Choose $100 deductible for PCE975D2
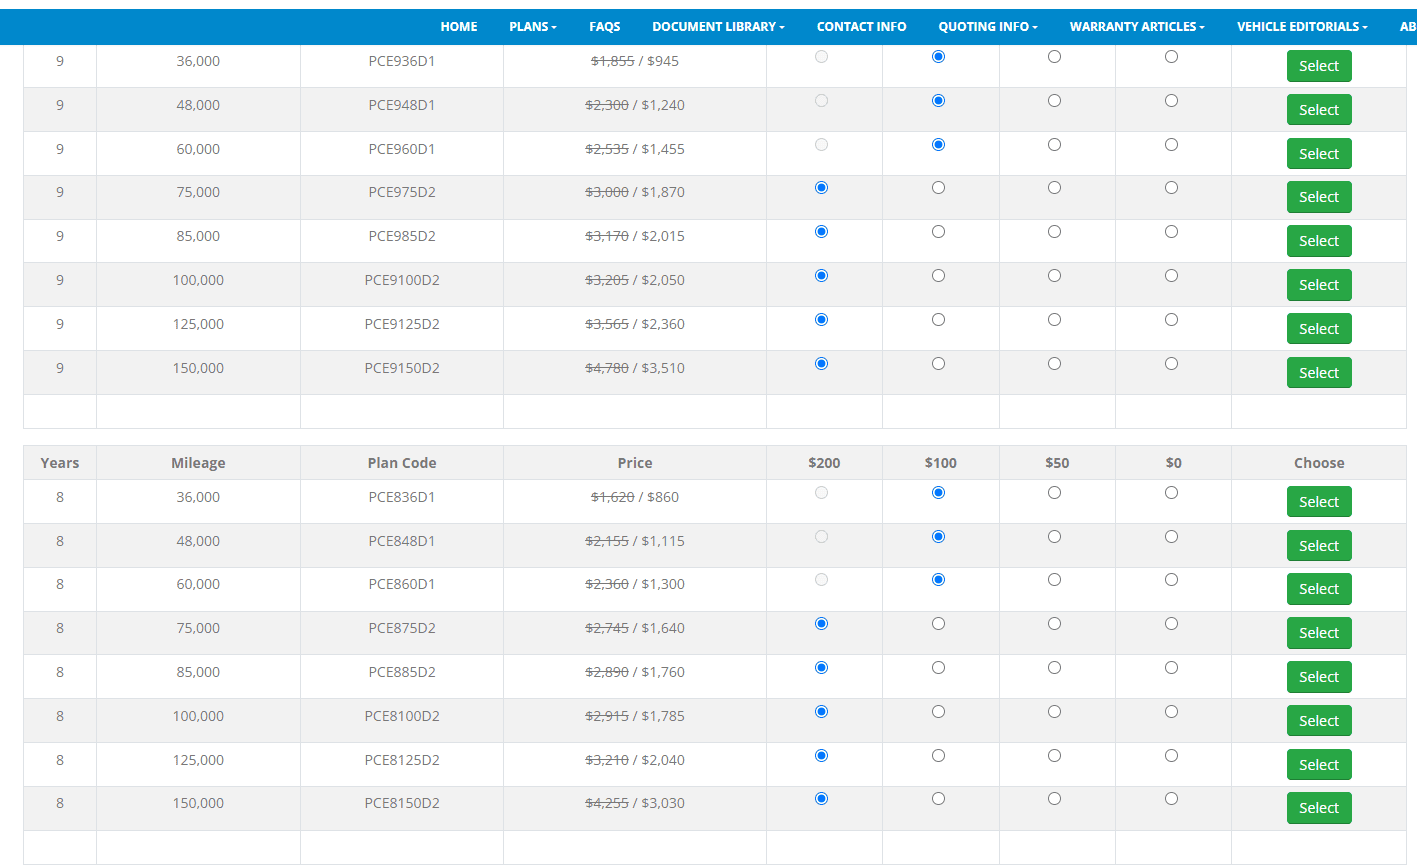The width and height of the screenshot is (1417, 868). tap(938, 188)
